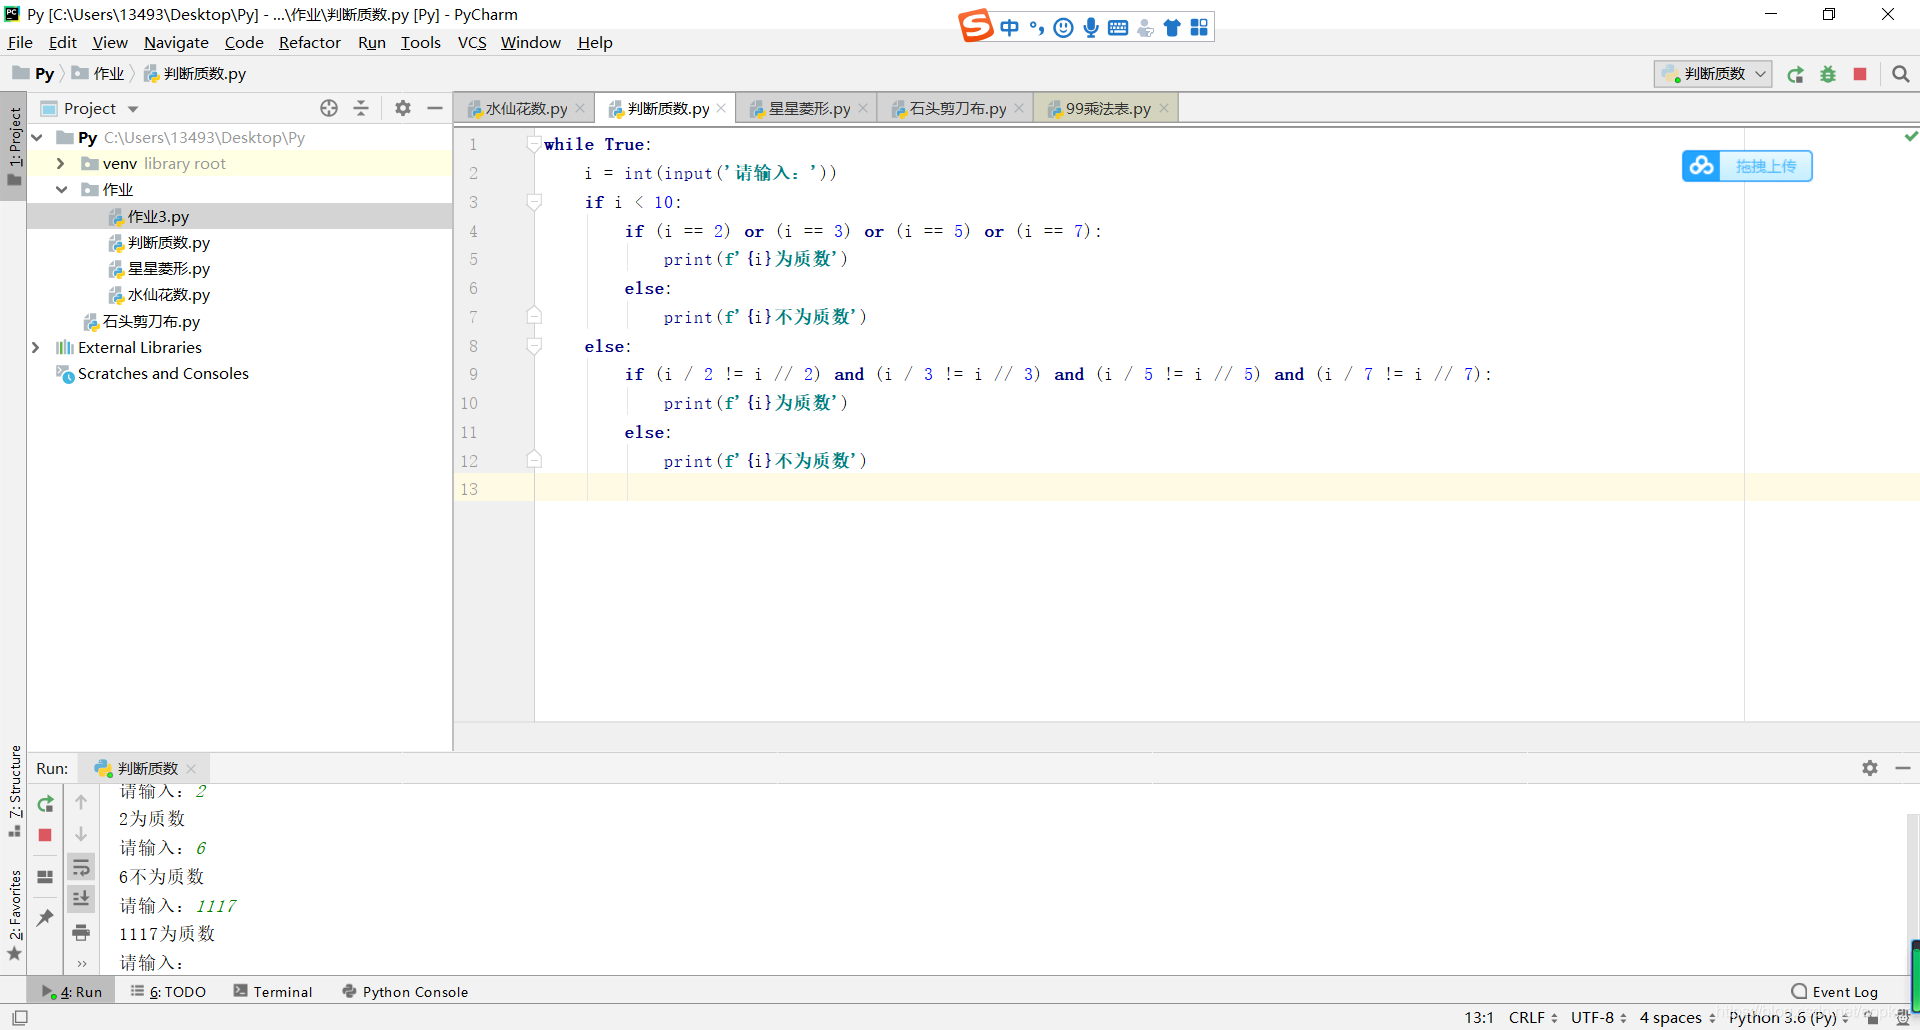Toggle the 1: Project side tab
1920x1030 pixels.
click(x=14, y=147)
